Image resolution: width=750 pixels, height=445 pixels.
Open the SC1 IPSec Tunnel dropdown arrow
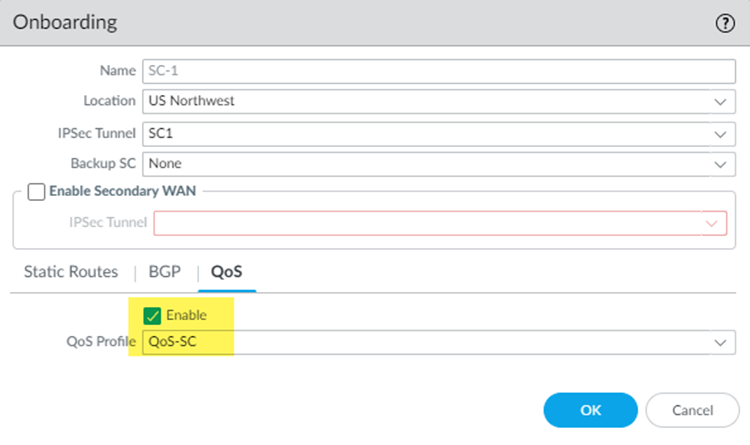720,133
